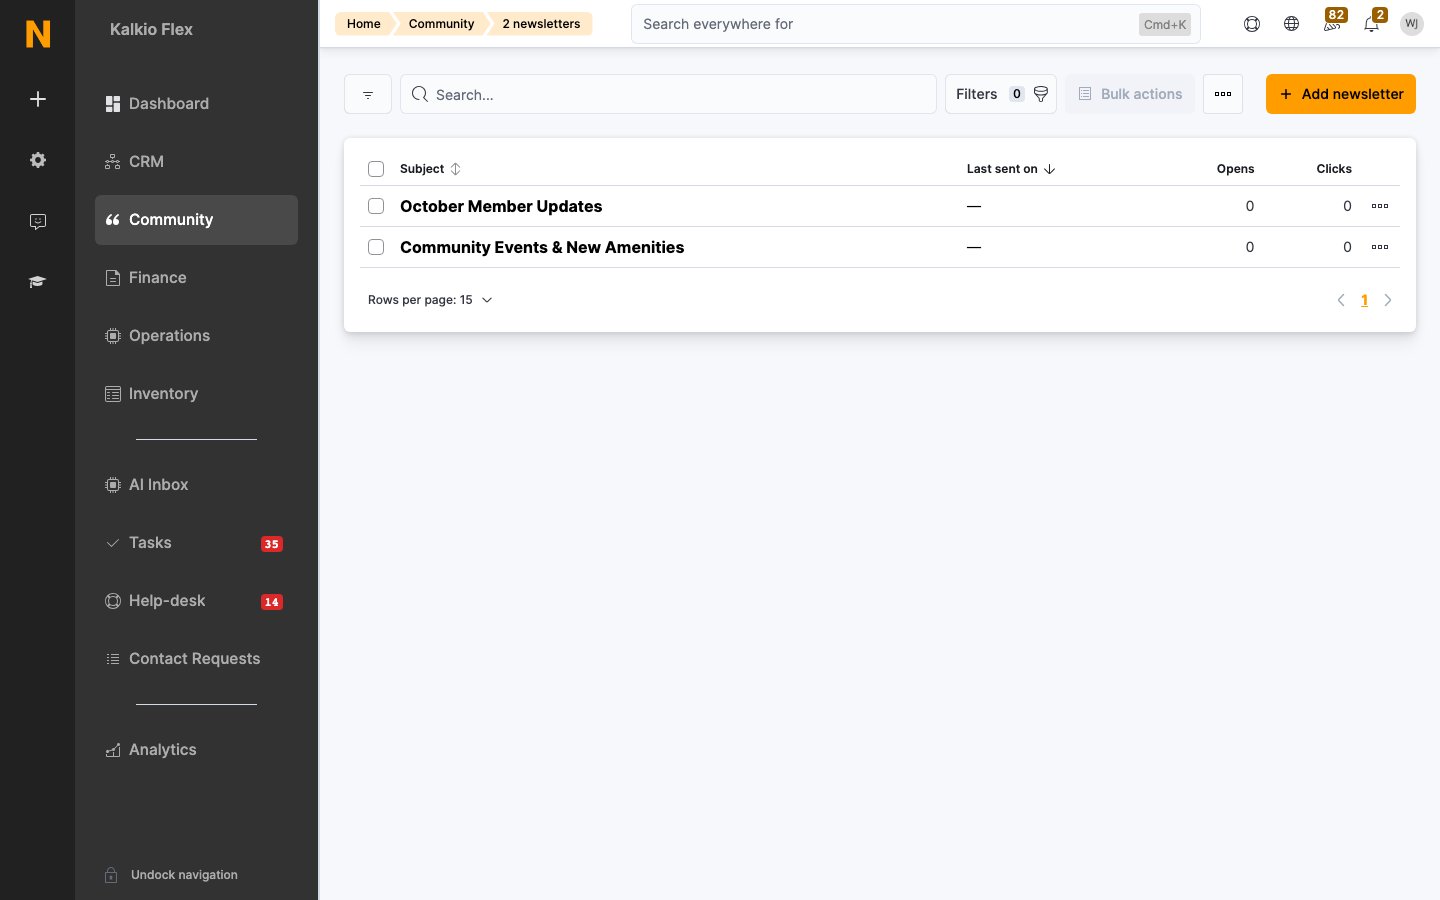
Task: Open Help-desk with 14 badge
Action: 196,601
